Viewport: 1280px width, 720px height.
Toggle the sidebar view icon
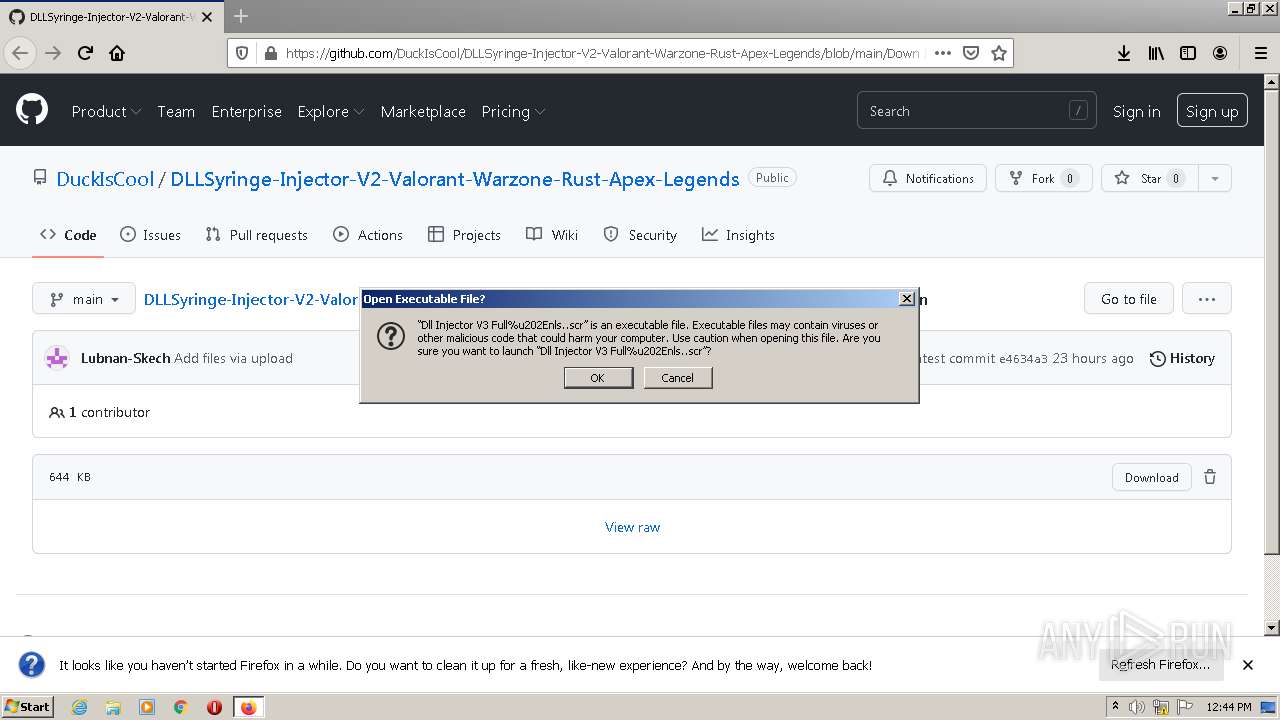1188,53
